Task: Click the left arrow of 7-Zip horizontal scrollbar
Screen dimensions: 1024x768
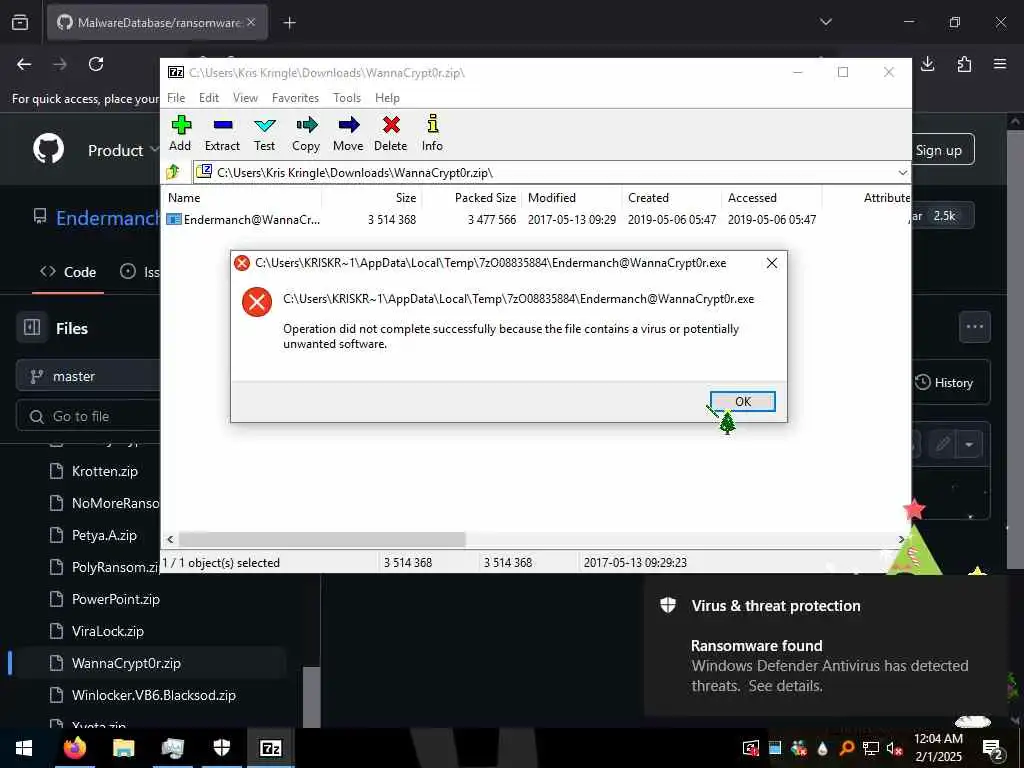Action: tap(170, 539)
